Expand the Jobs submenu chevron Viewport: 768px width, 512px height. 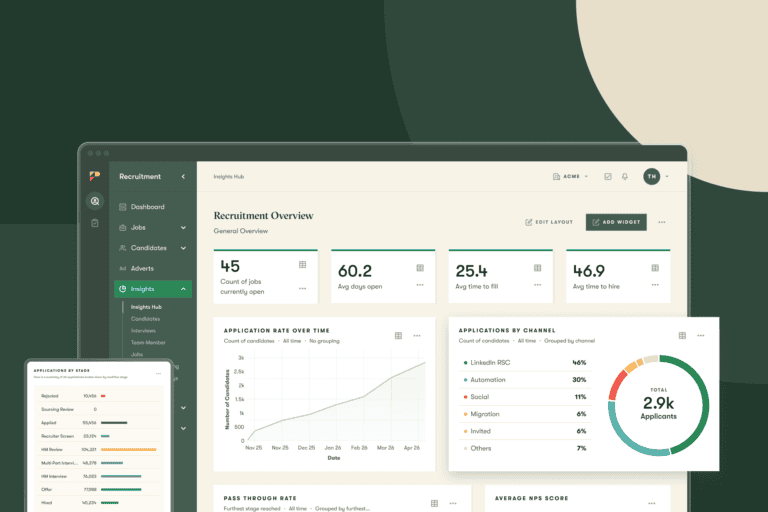183,228
